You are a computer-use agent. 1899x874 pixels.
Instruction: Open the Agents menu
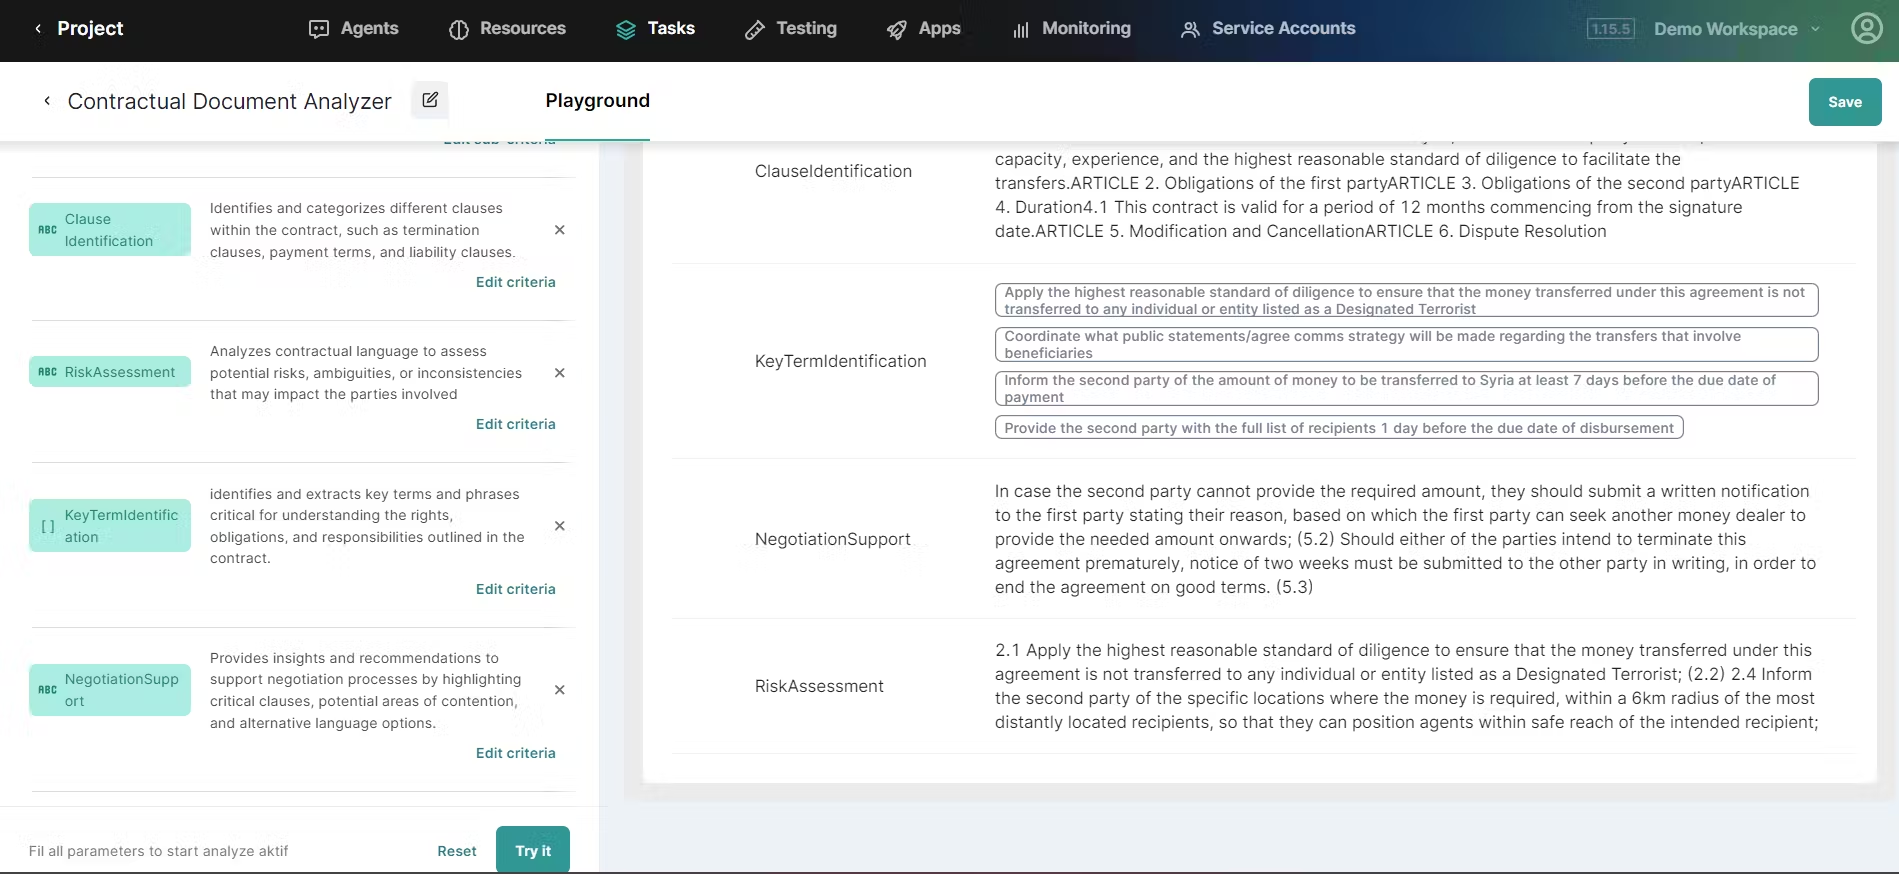click(x=354, y=29)
